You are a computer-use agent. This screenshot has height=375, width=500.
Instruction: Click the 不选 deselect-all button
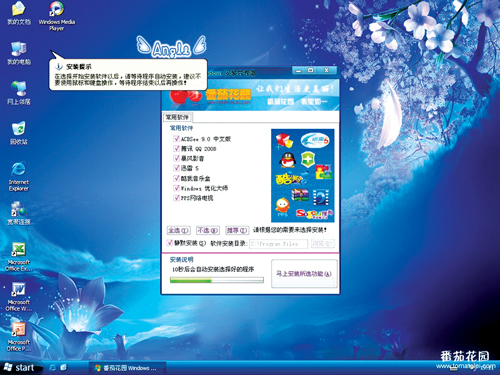coord(208,230)
